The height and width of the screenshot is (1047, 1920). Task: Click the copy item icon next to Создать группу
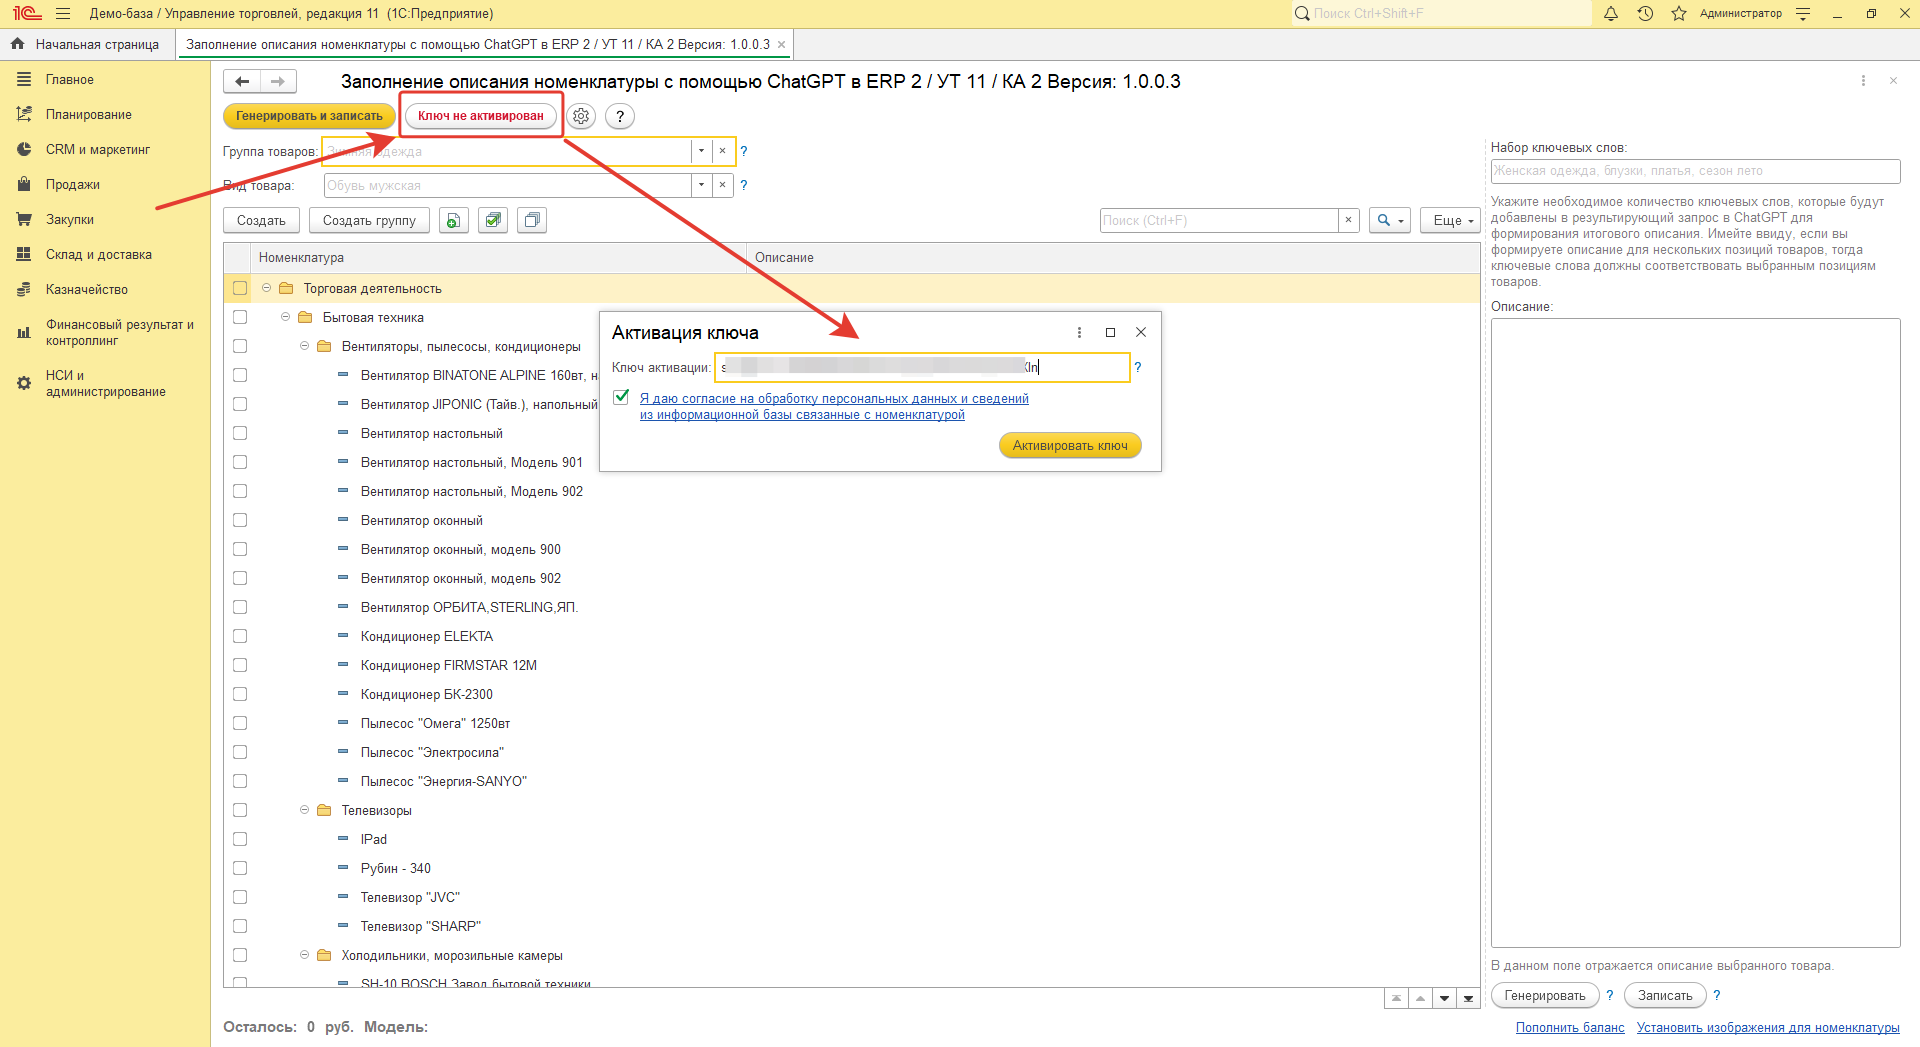click(x=454, y=220)
